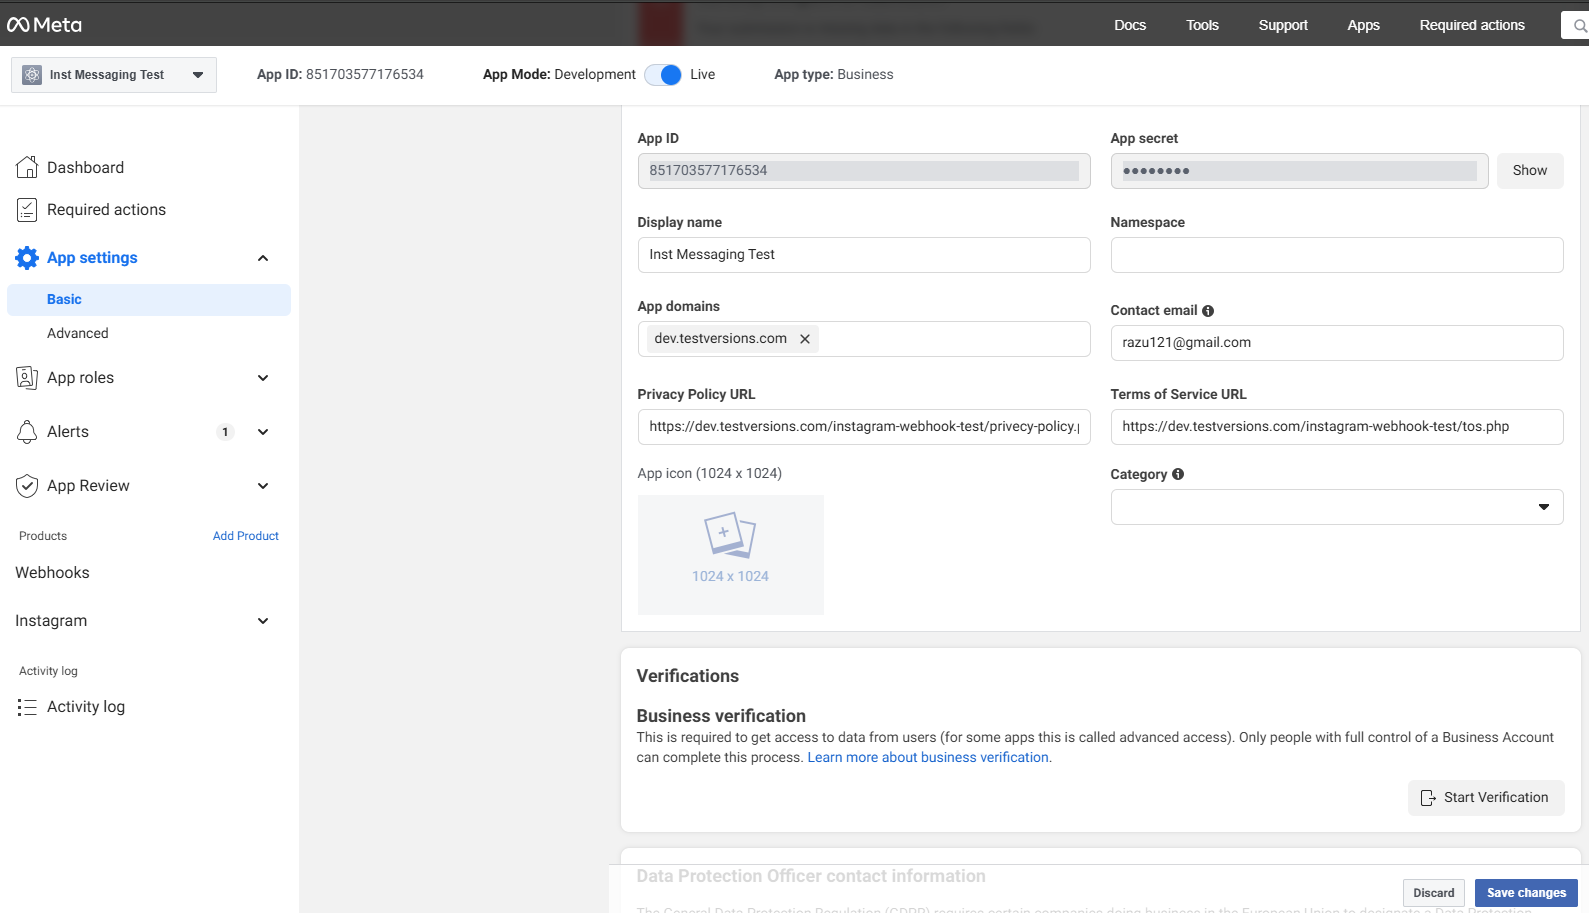This screenshot has height=913, width=1589.
Task: Click the Meta logo
Action: point(44,25)
